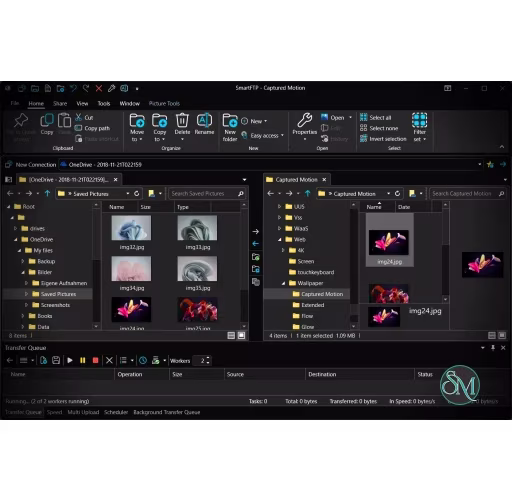Open Properties with the wrench icon
Screen dimensions: 512x500
pos(304,120)
